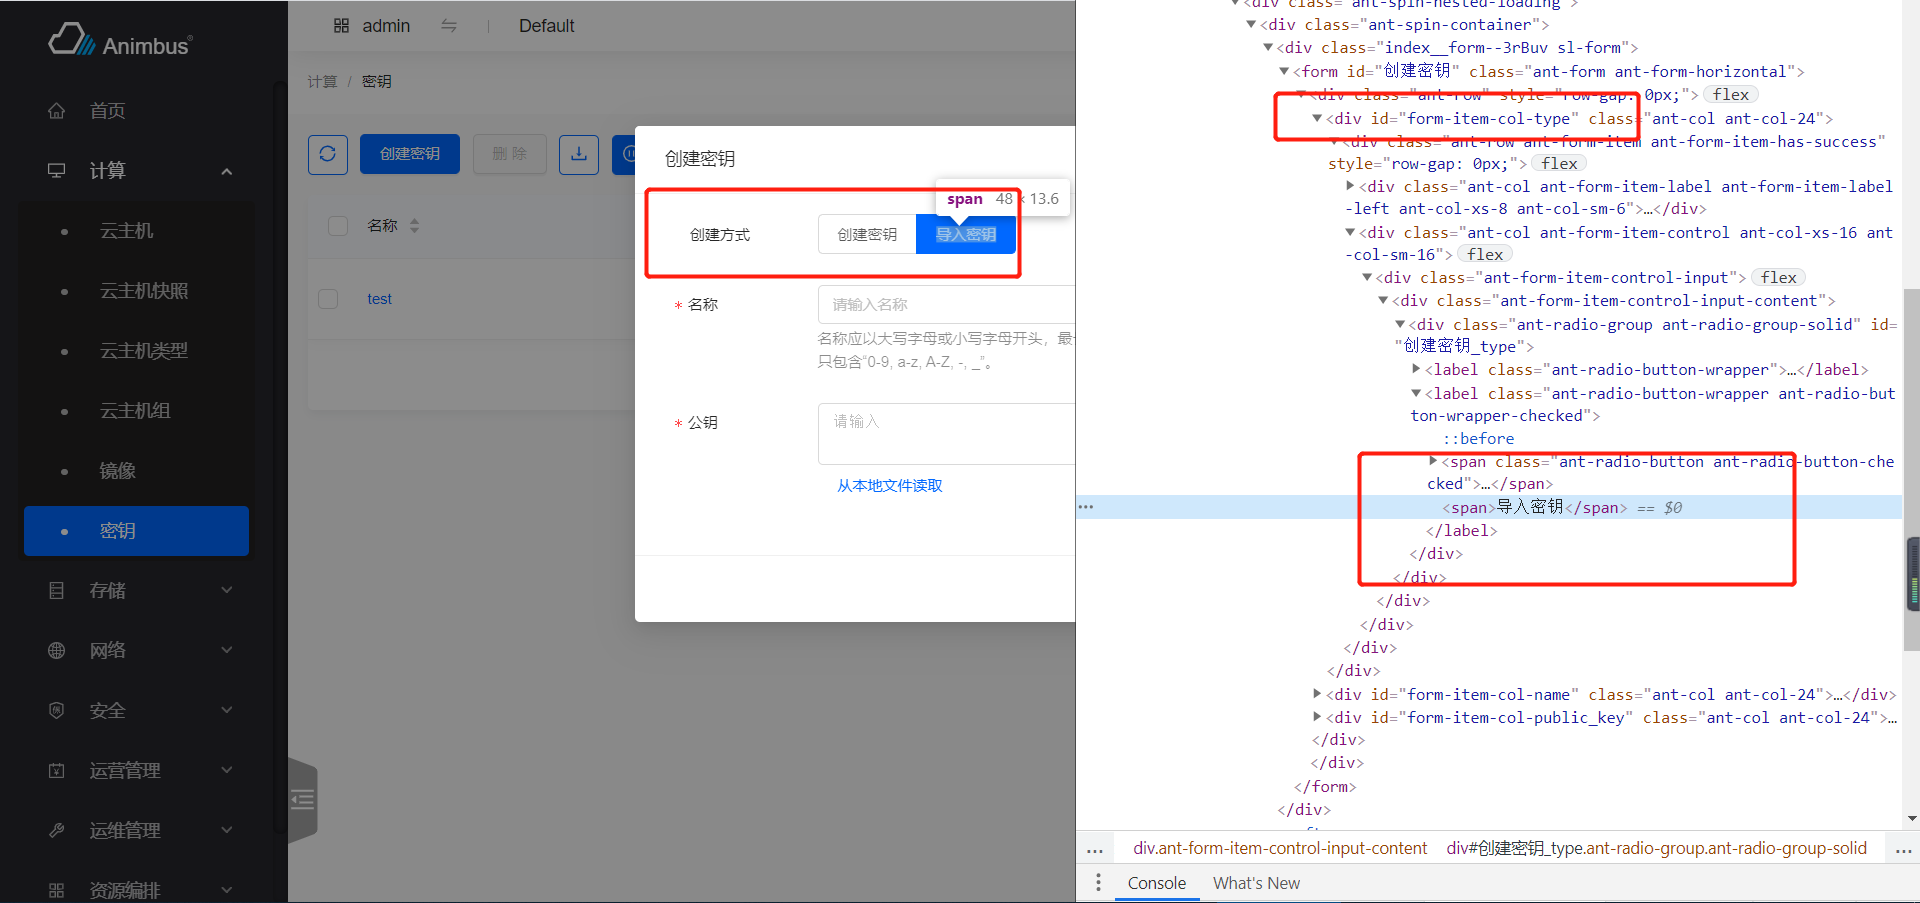This screenshot has width=1920, height=903.
Task: Click the Animbus logo
Action: [x=120, y=41]
